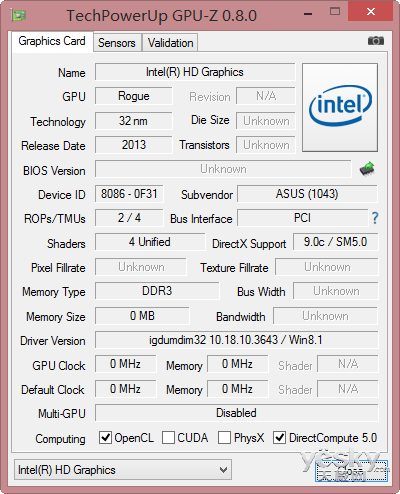Maximize the GPU-Z window
Screen dimensions: 400x494
pos(335,12)
